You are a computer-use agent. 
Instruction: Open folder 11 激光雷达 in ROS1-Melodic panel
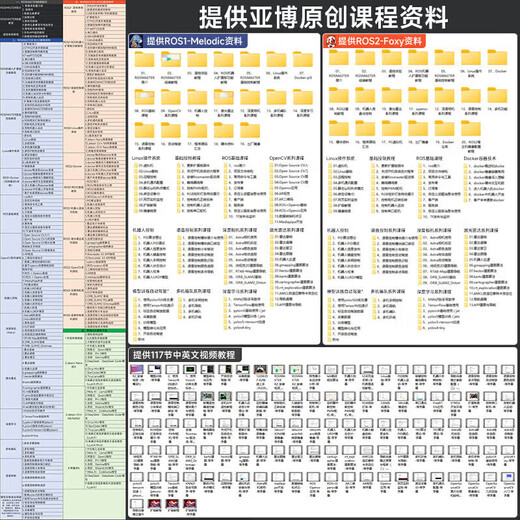click(x=223, y=97)
